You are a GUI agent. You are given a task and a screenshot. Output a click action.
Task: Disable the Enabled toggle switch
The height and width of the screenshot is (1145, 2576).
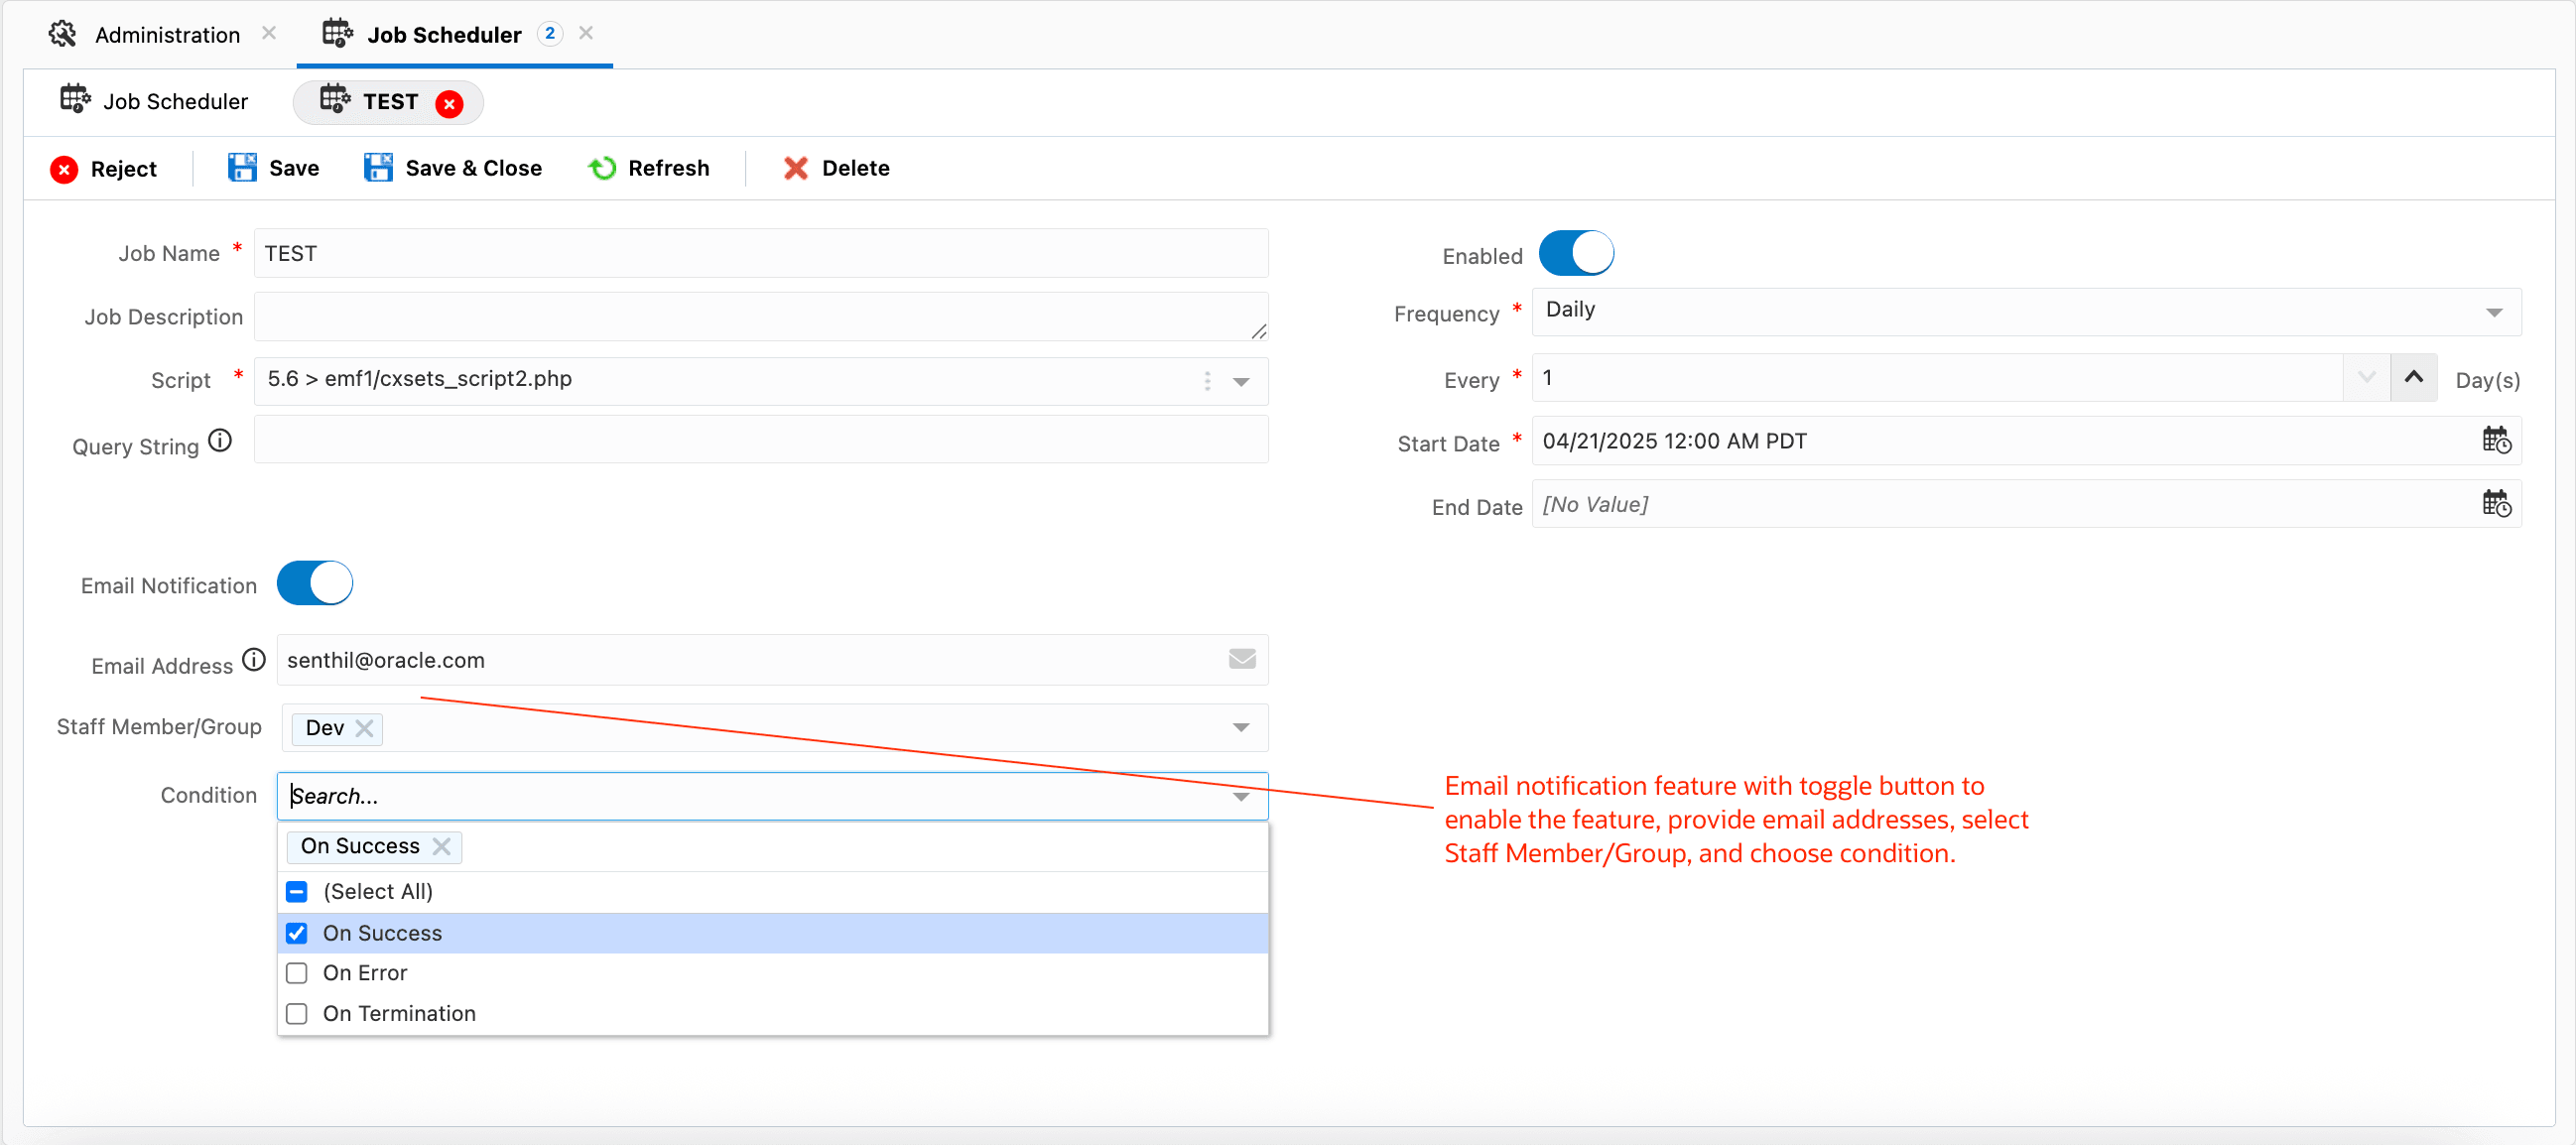(1575, 254)
